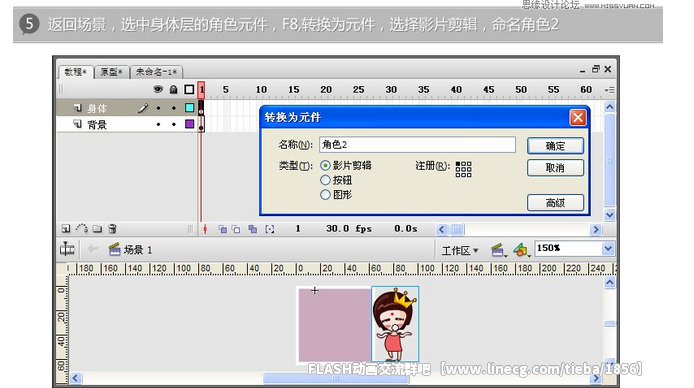The height and width of the screenshot is (388, 694).
Task: Select the 按钮 type radio button
Action: [x=325, y=180]
